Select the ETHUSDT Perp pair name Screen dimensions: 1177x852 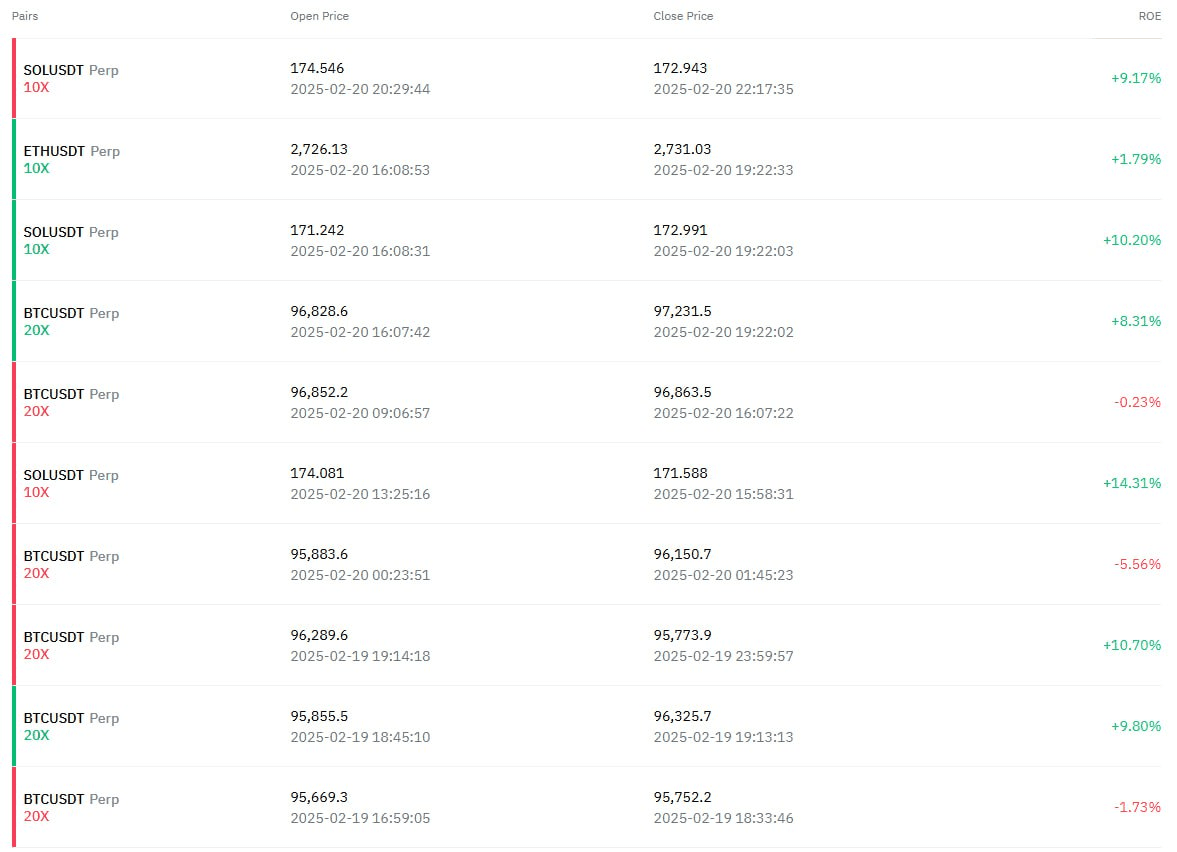point(71,151)
